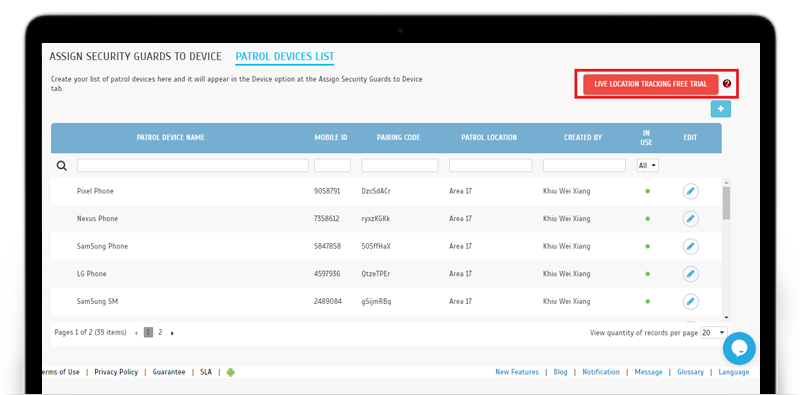Click in-use green dot for SamSung SM
Screen dimensions: 800x395
coord(647,302)
